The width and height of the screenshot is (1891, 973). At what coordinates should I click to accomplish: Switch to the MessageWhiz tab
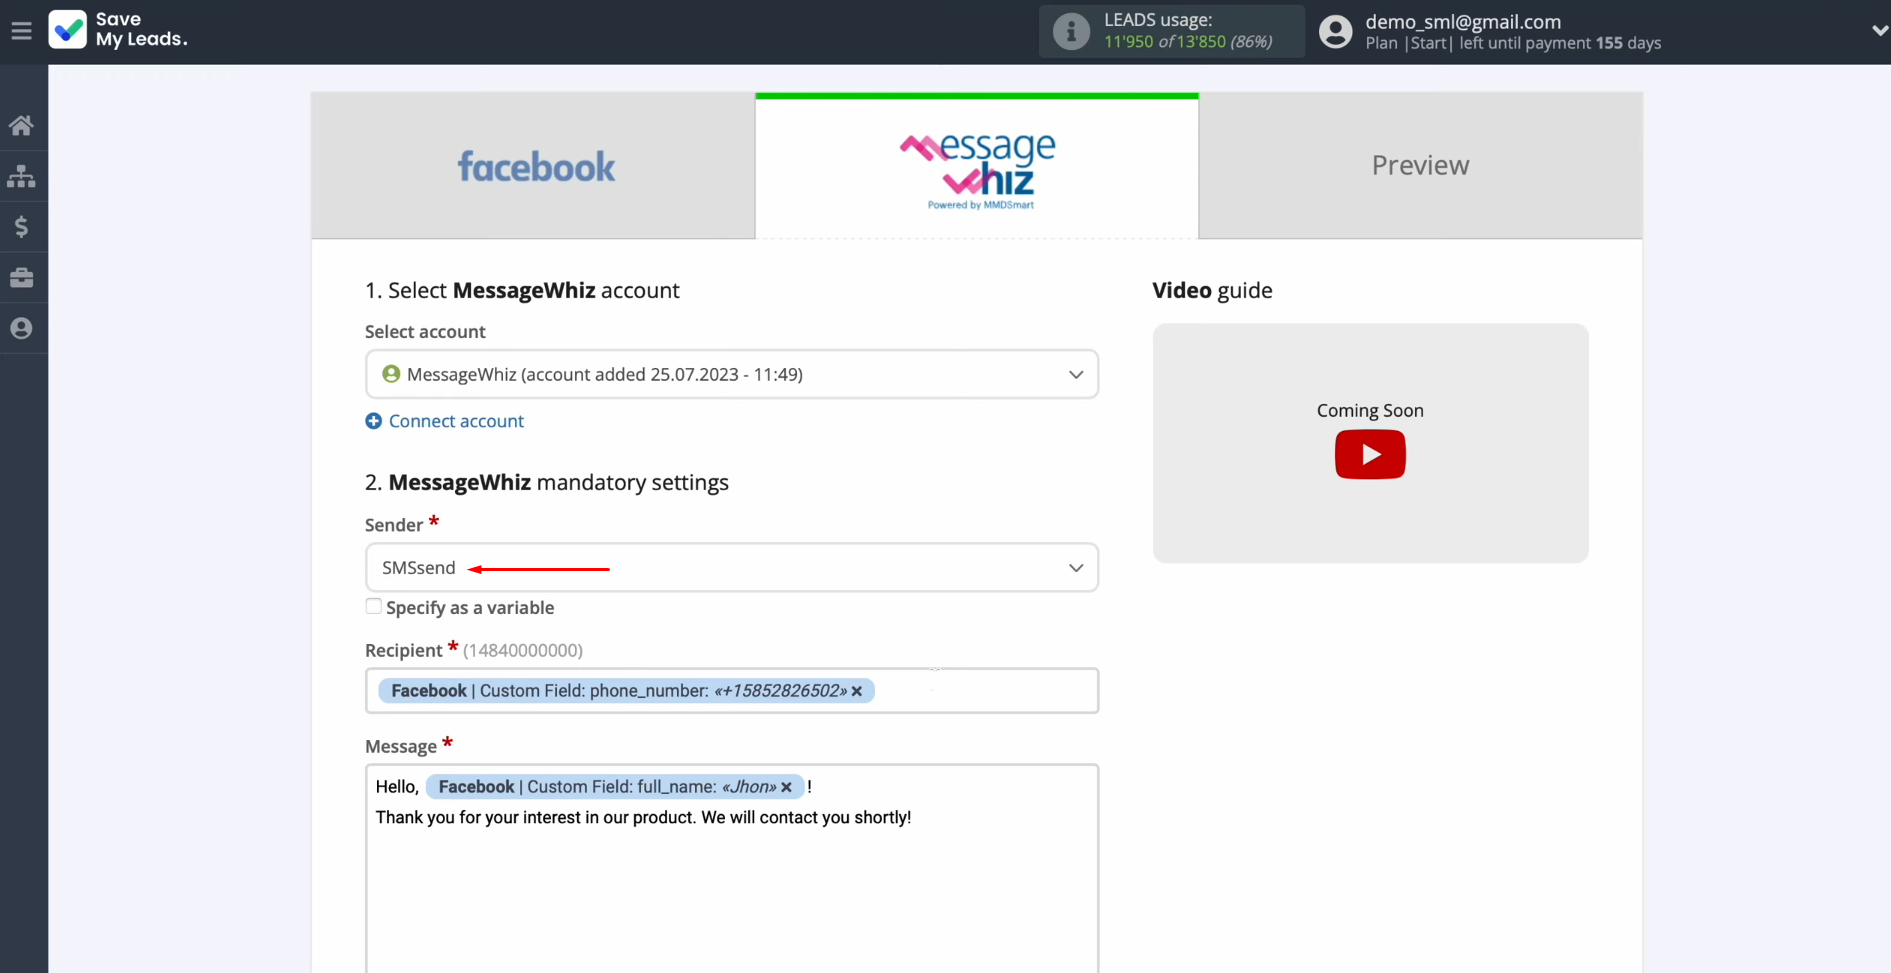pyautogui.click(x=977, y=168)
